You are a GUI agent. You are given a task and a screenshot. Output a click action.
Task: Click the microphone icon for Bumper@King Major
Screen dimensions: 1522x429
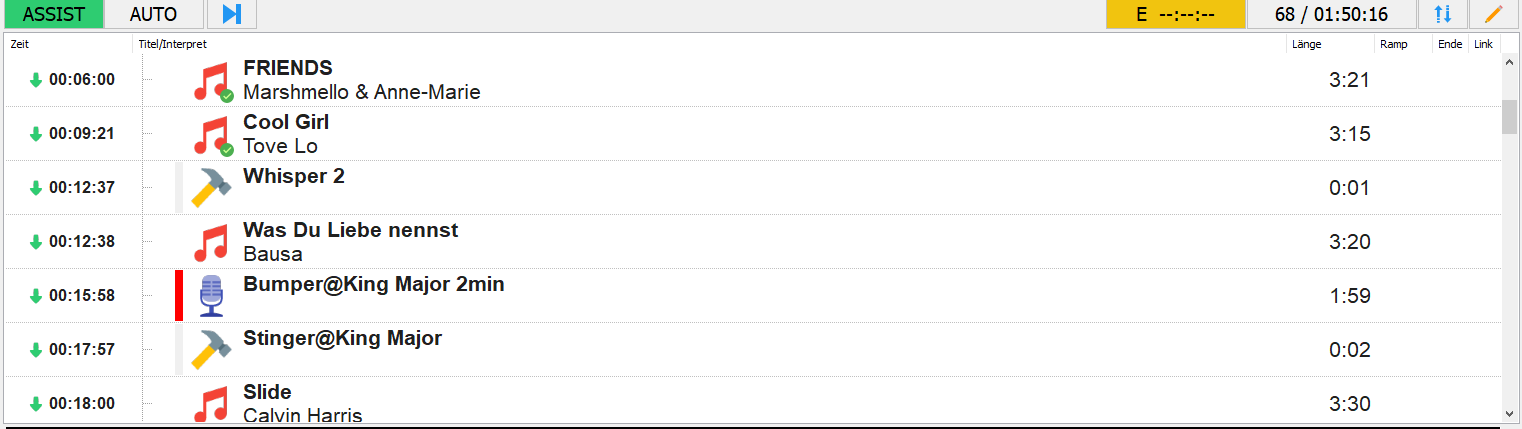(211, 296)
